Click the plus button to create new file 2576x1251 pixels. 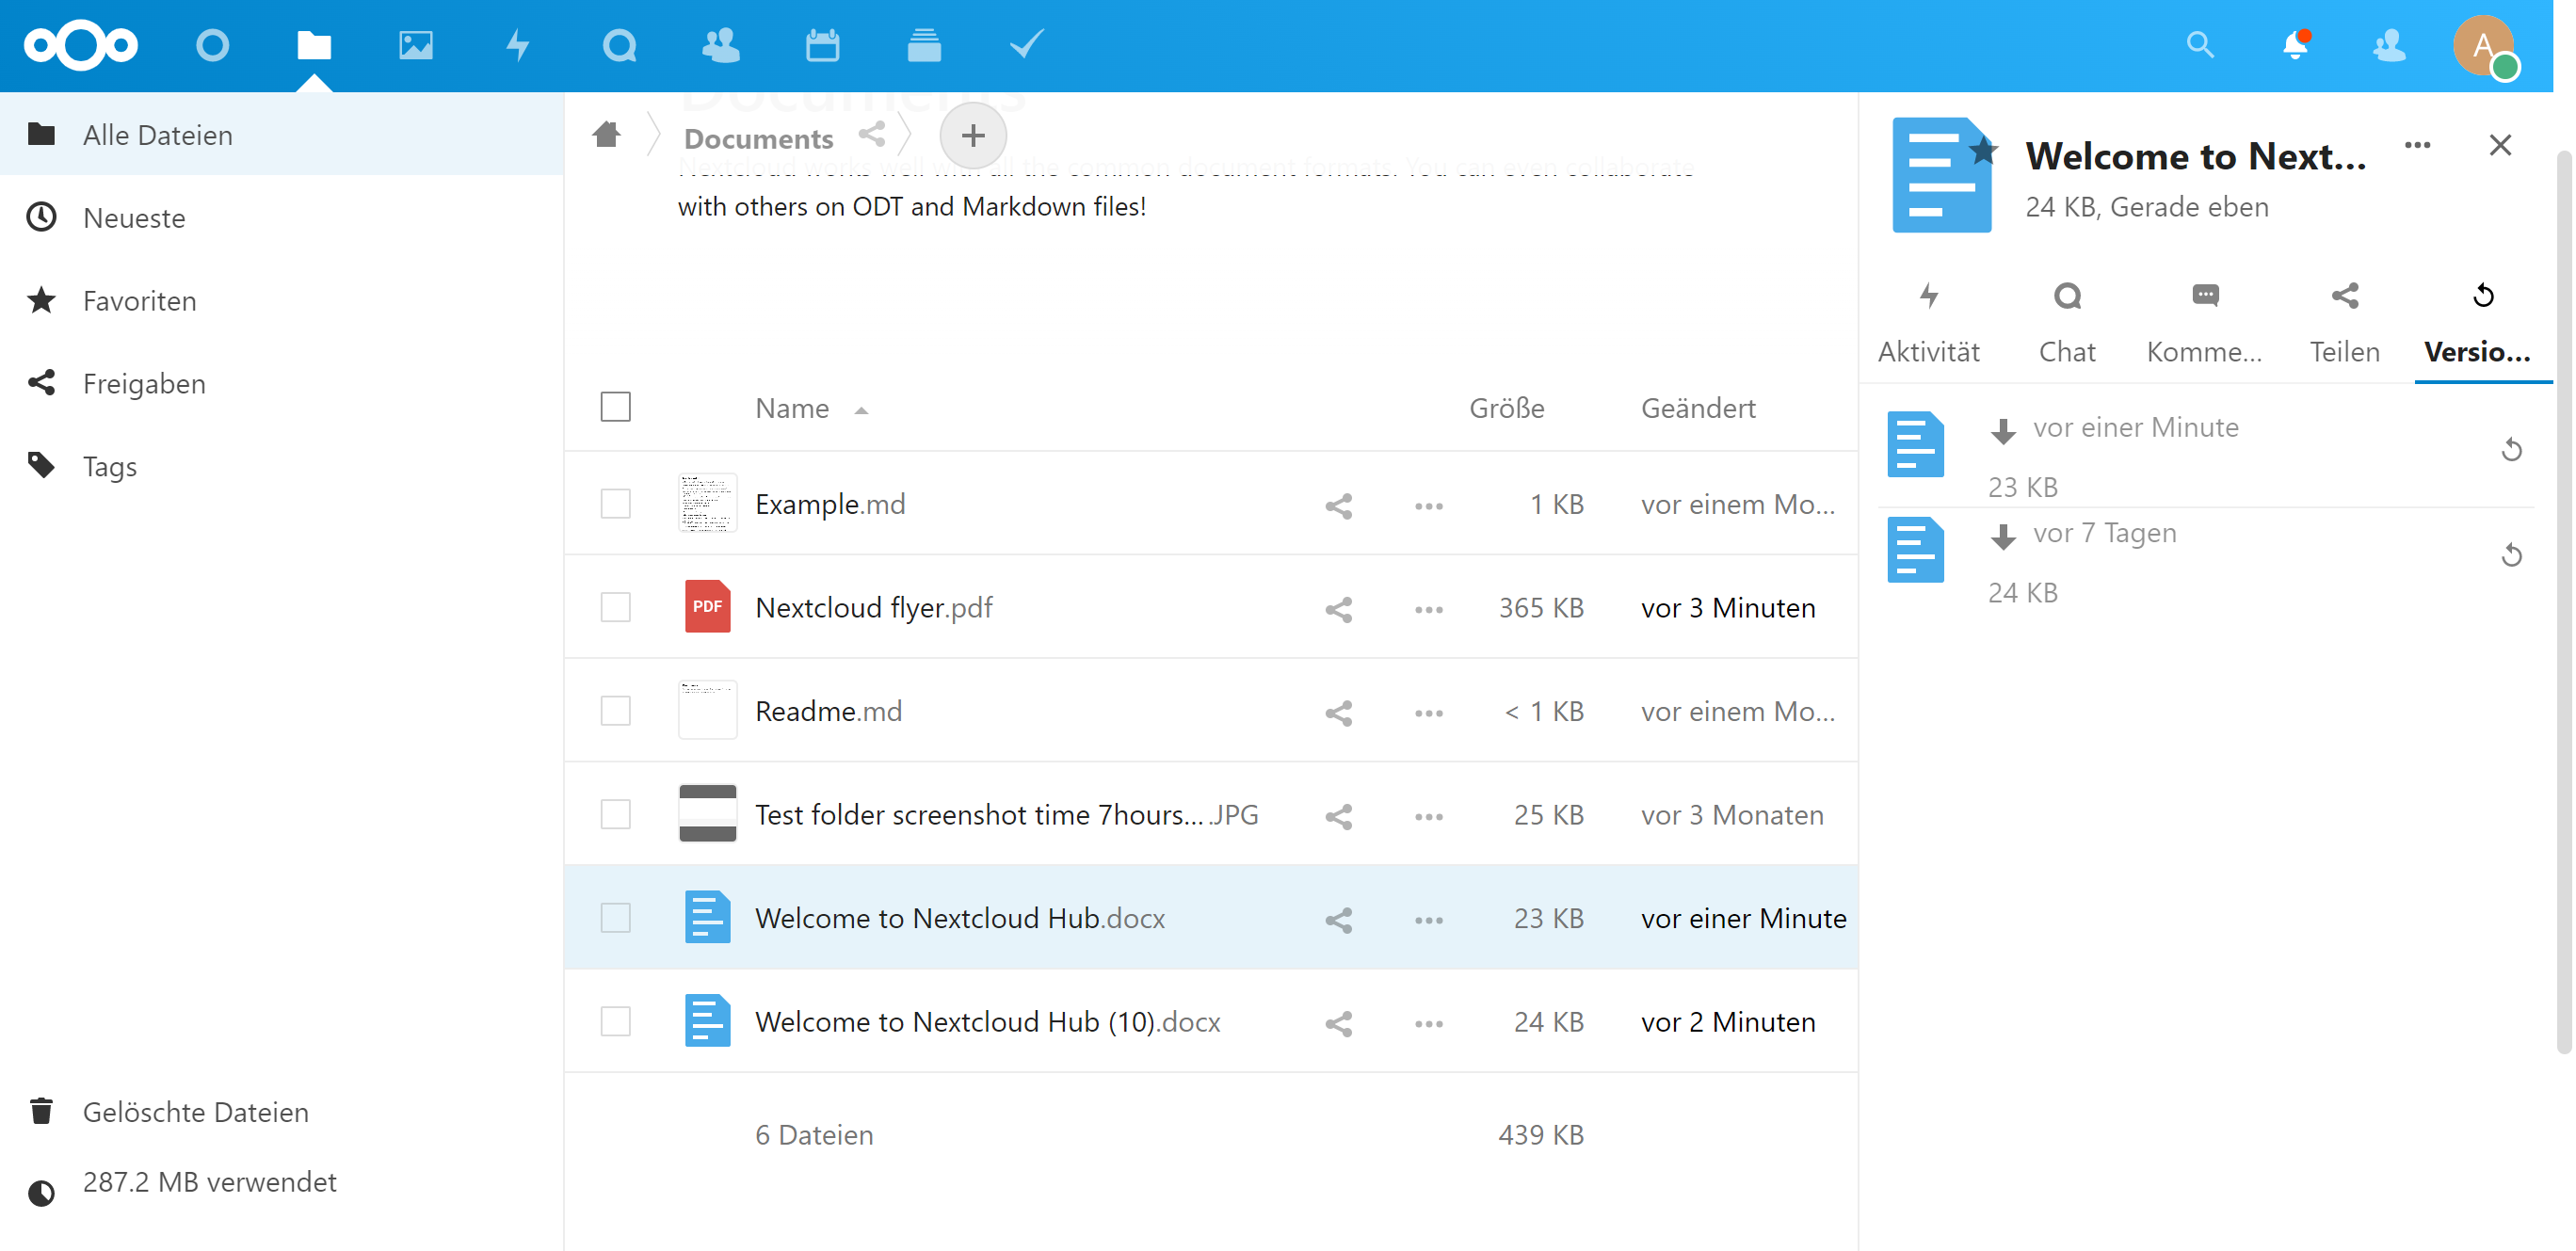coord(972,136)
